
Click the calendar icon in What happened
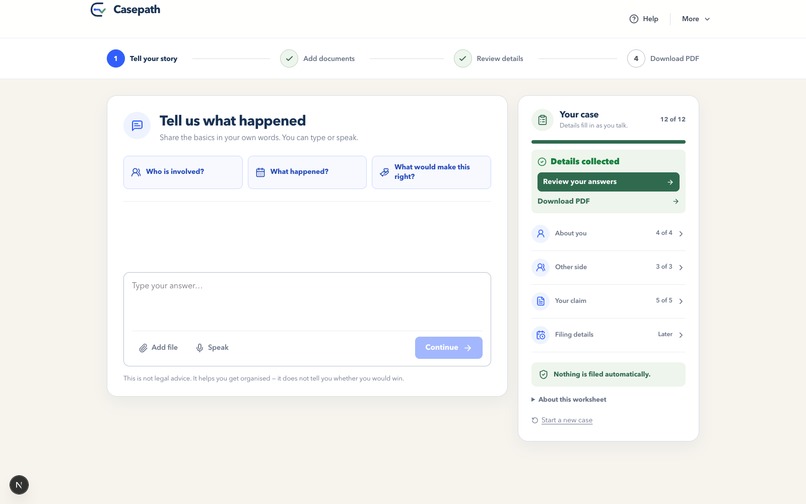click(260, 172)
